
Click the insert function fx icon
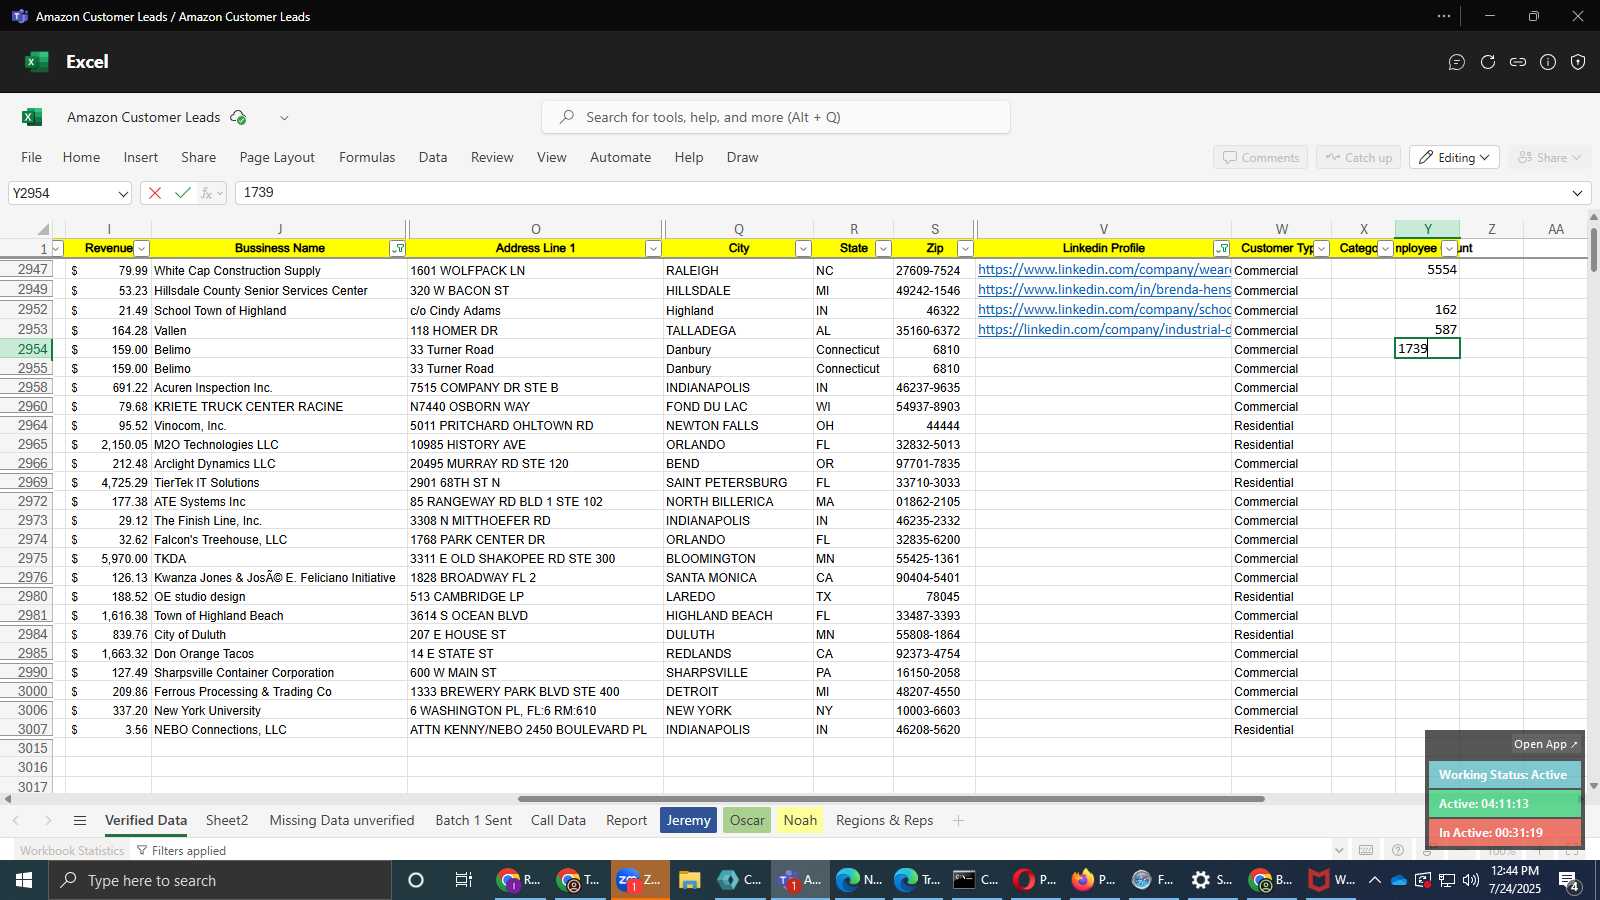pyautogui.click(x=207, y=193)
